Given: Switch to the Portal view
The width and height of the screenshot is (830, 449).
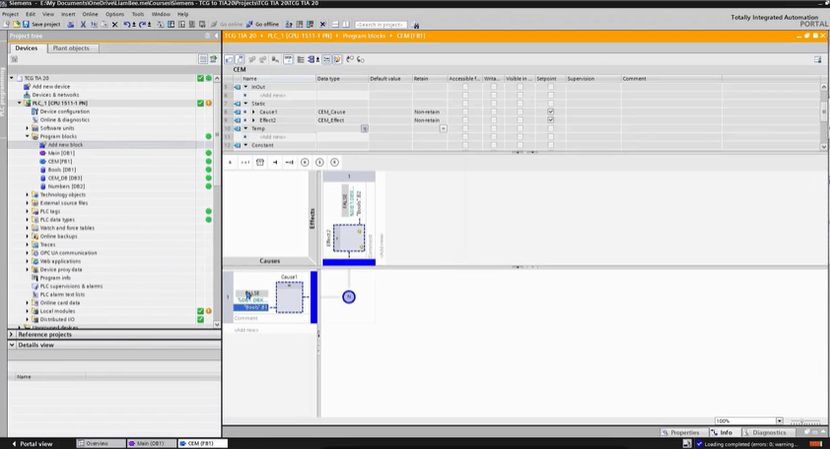Looking at the screenshot, I should tap(36, 443).
